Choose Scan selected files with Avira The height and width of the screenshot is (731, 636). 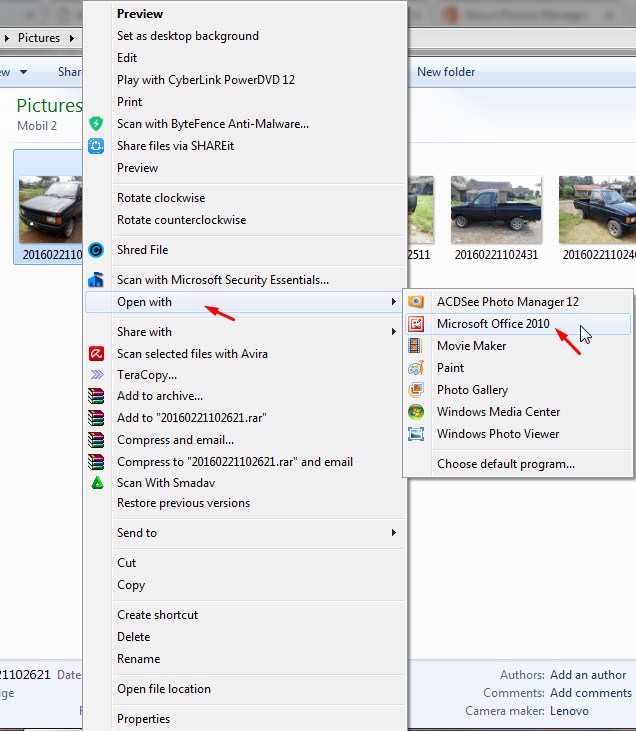(192, 354)
